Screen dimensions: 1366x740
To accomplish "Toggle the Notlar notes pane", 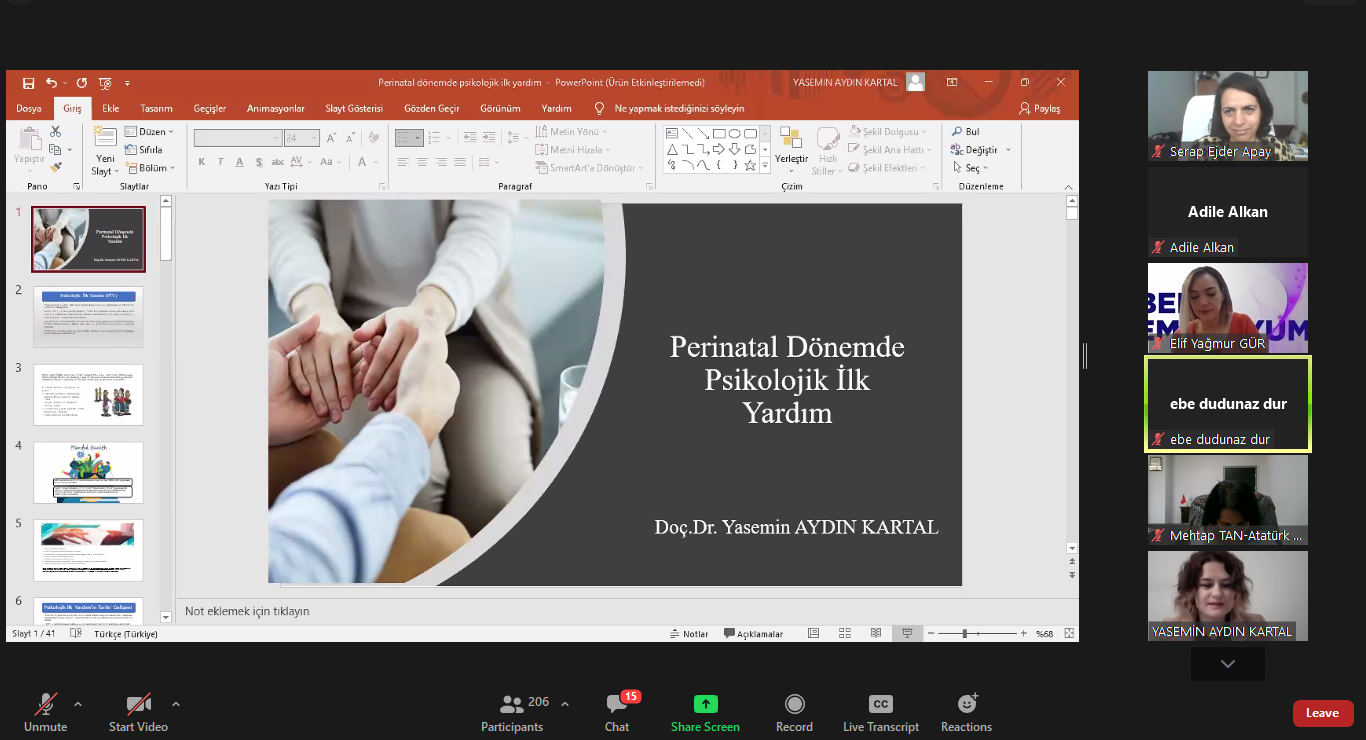I will (689, 634).
